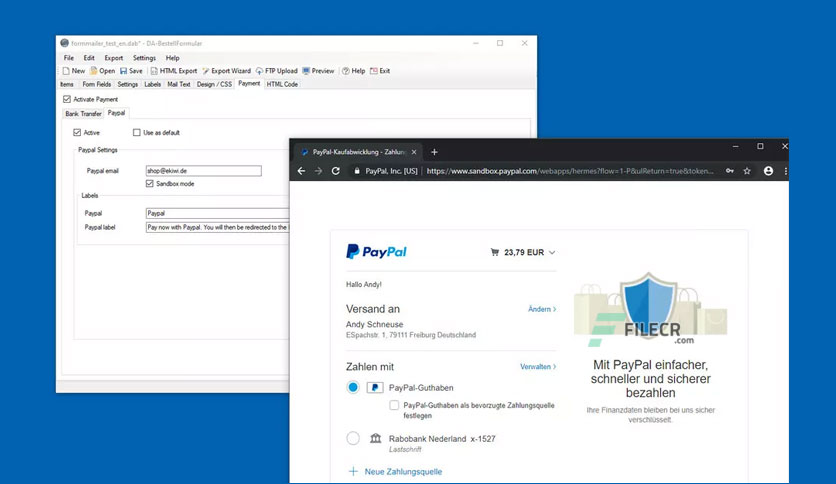Click the padlock icon beside PayPal, Inc.

357,171
